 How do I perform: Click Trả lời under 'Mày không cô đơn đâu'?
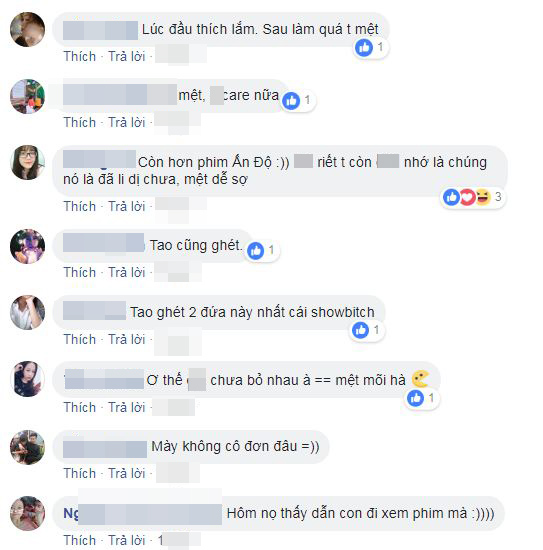tap(127, 474)
